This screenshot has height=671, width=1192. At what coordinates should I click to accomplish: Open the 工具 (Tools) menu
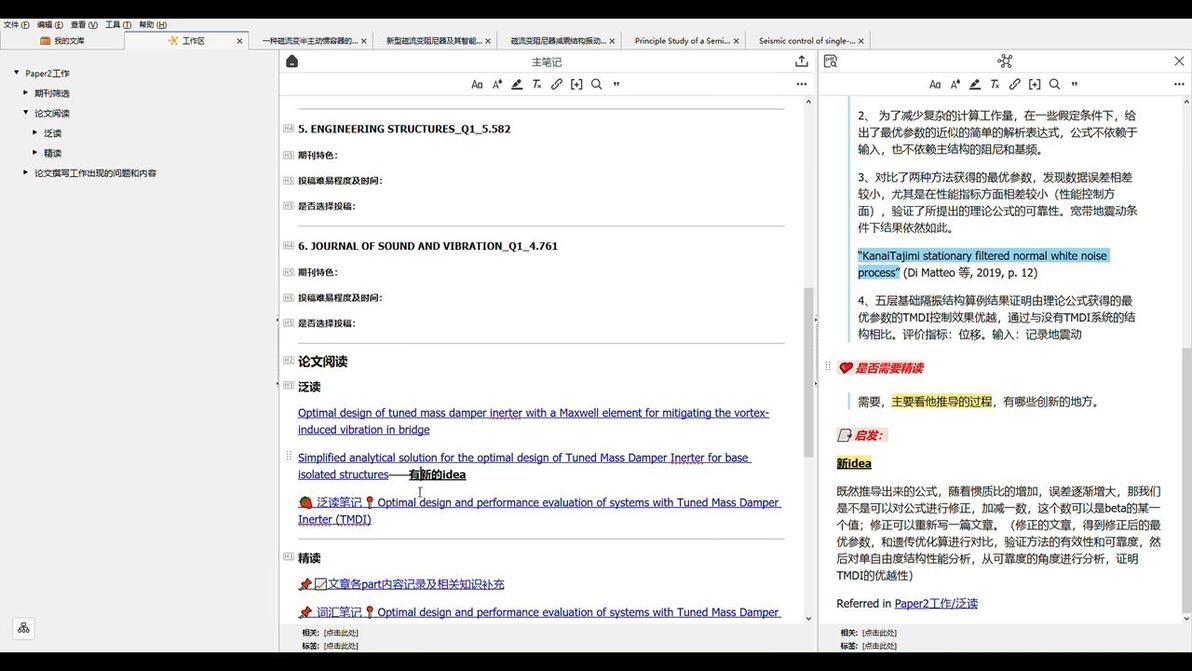click(x=118, y=24)
